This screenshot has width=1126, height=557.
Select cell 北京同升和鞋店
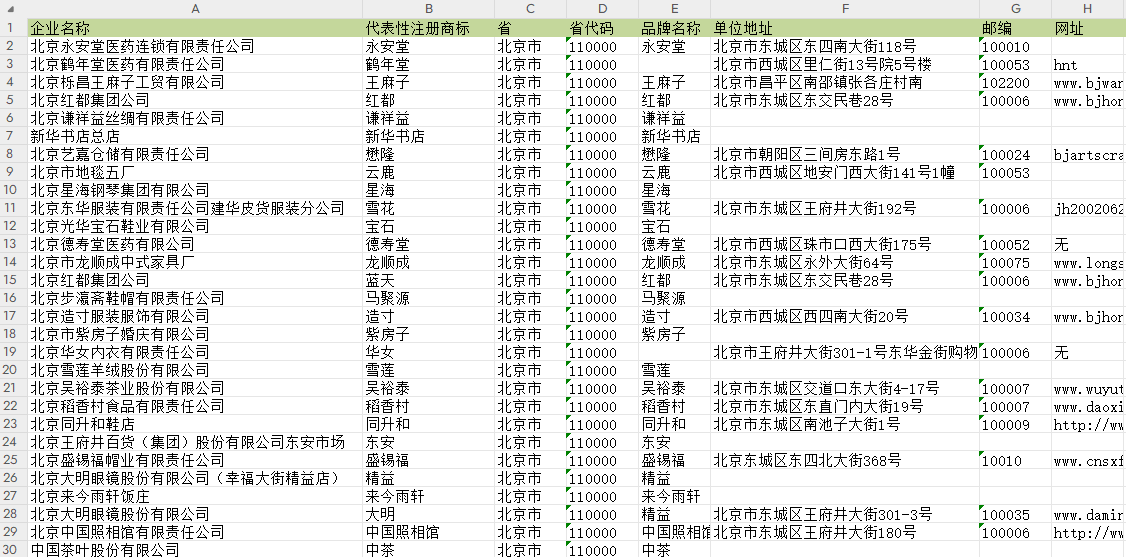coord(195,424)
